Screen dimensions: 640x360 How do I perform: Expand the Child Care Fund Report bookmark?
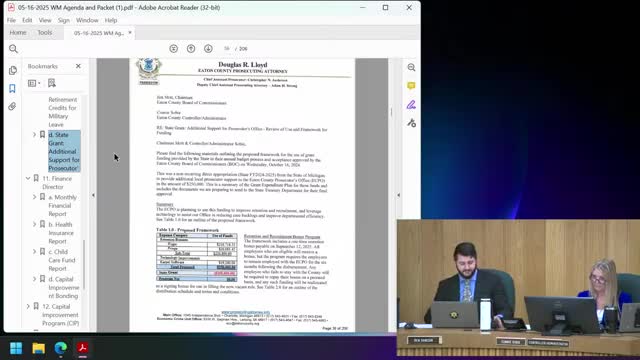[x=34, y=252]
